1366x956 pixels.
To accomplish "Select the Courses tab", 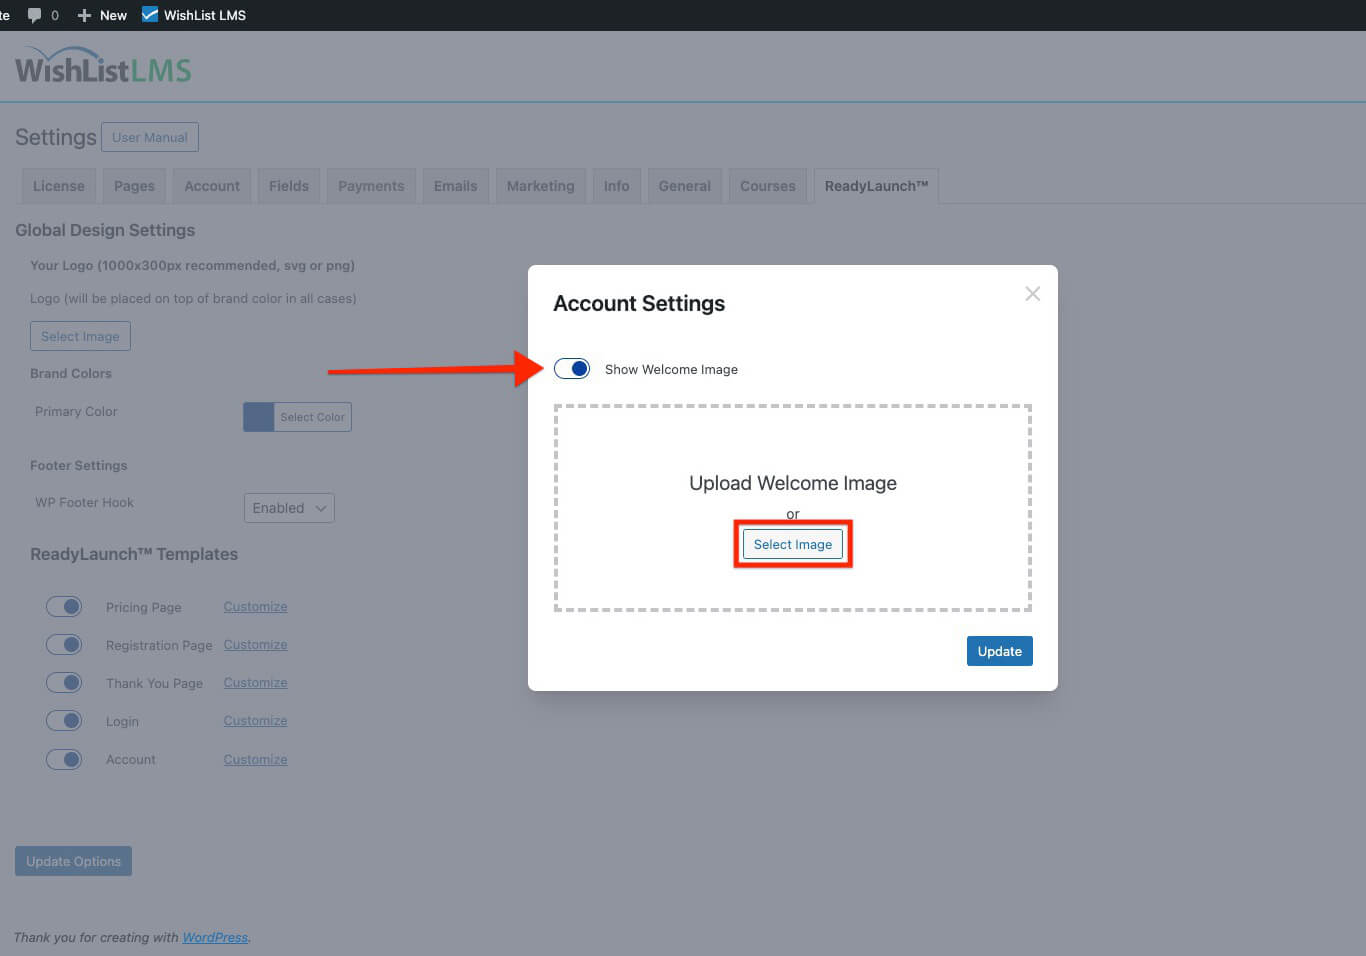I will click(x=767, y=185).
